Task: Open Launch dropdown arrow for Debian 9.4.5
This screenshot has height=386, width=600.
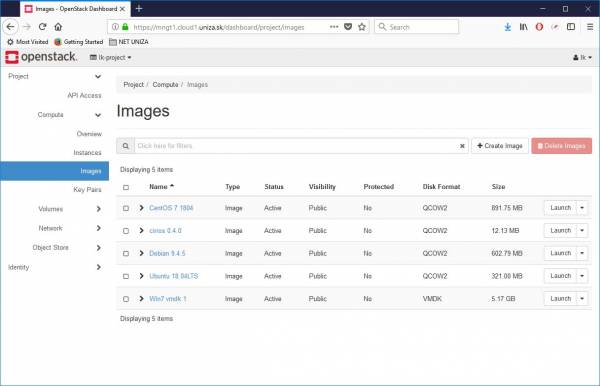Action: [582, 253]
